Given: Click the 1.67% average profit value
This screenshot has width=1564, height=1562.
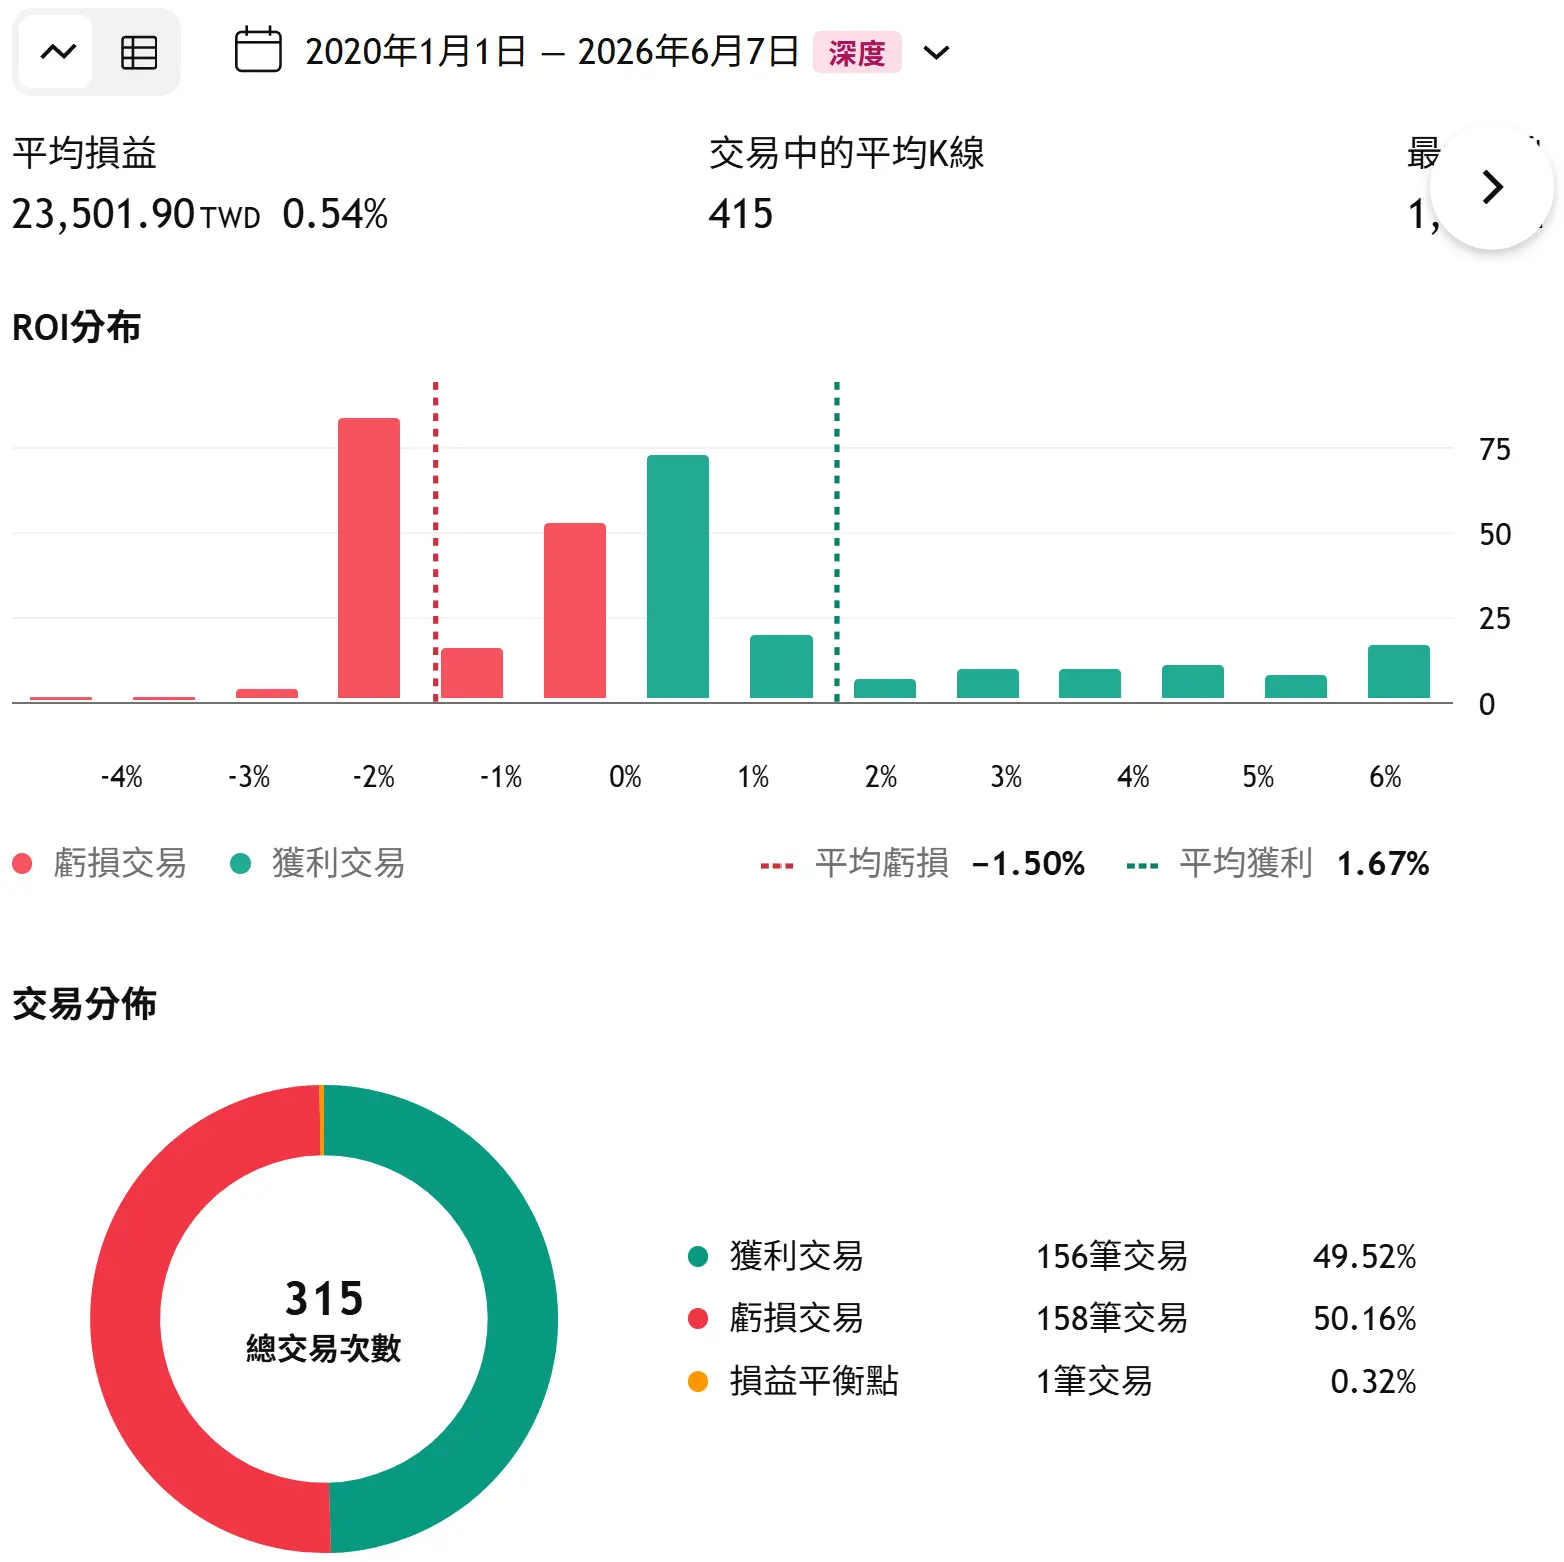Looking at the screenshot, I should pyautogui.click(x=1383, y=863).
